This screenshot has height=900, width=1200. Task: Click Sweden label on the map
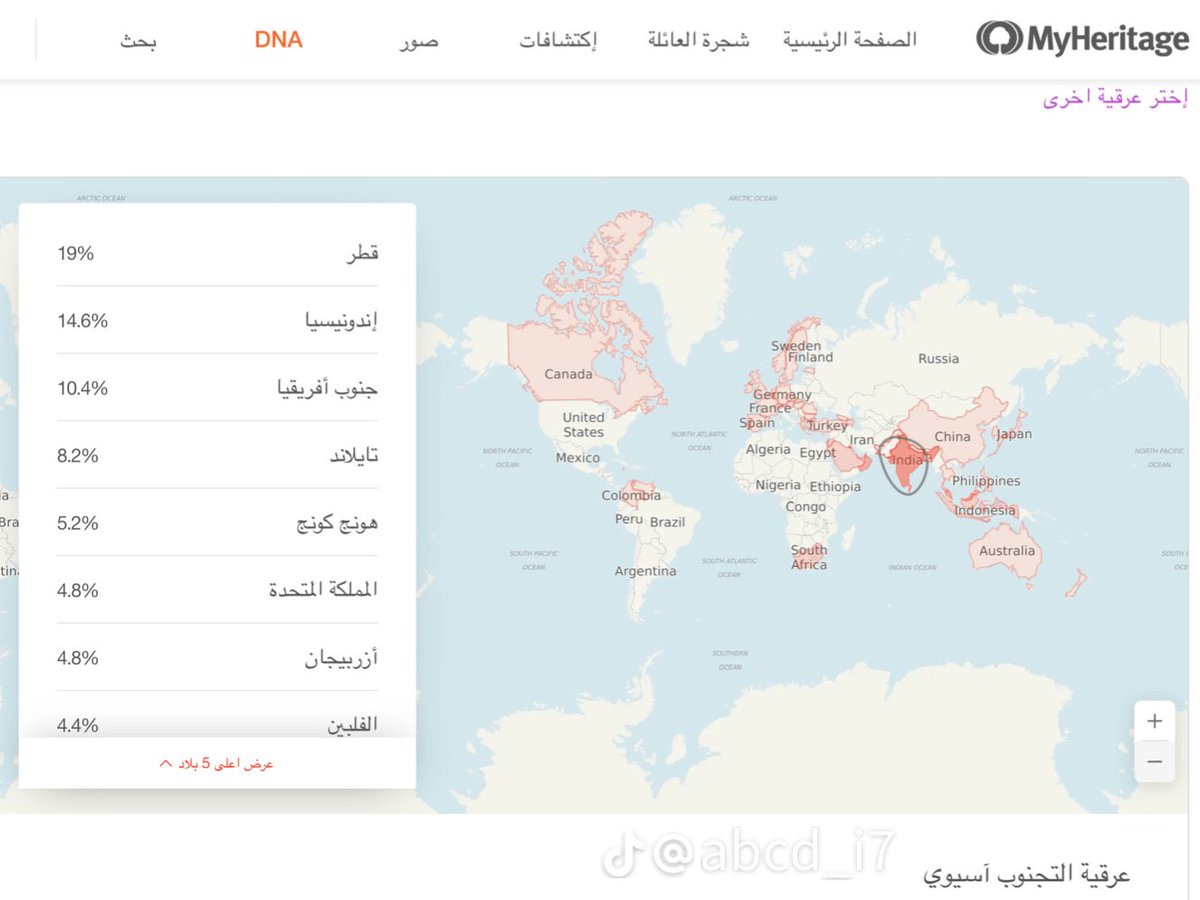pos(796,345)
